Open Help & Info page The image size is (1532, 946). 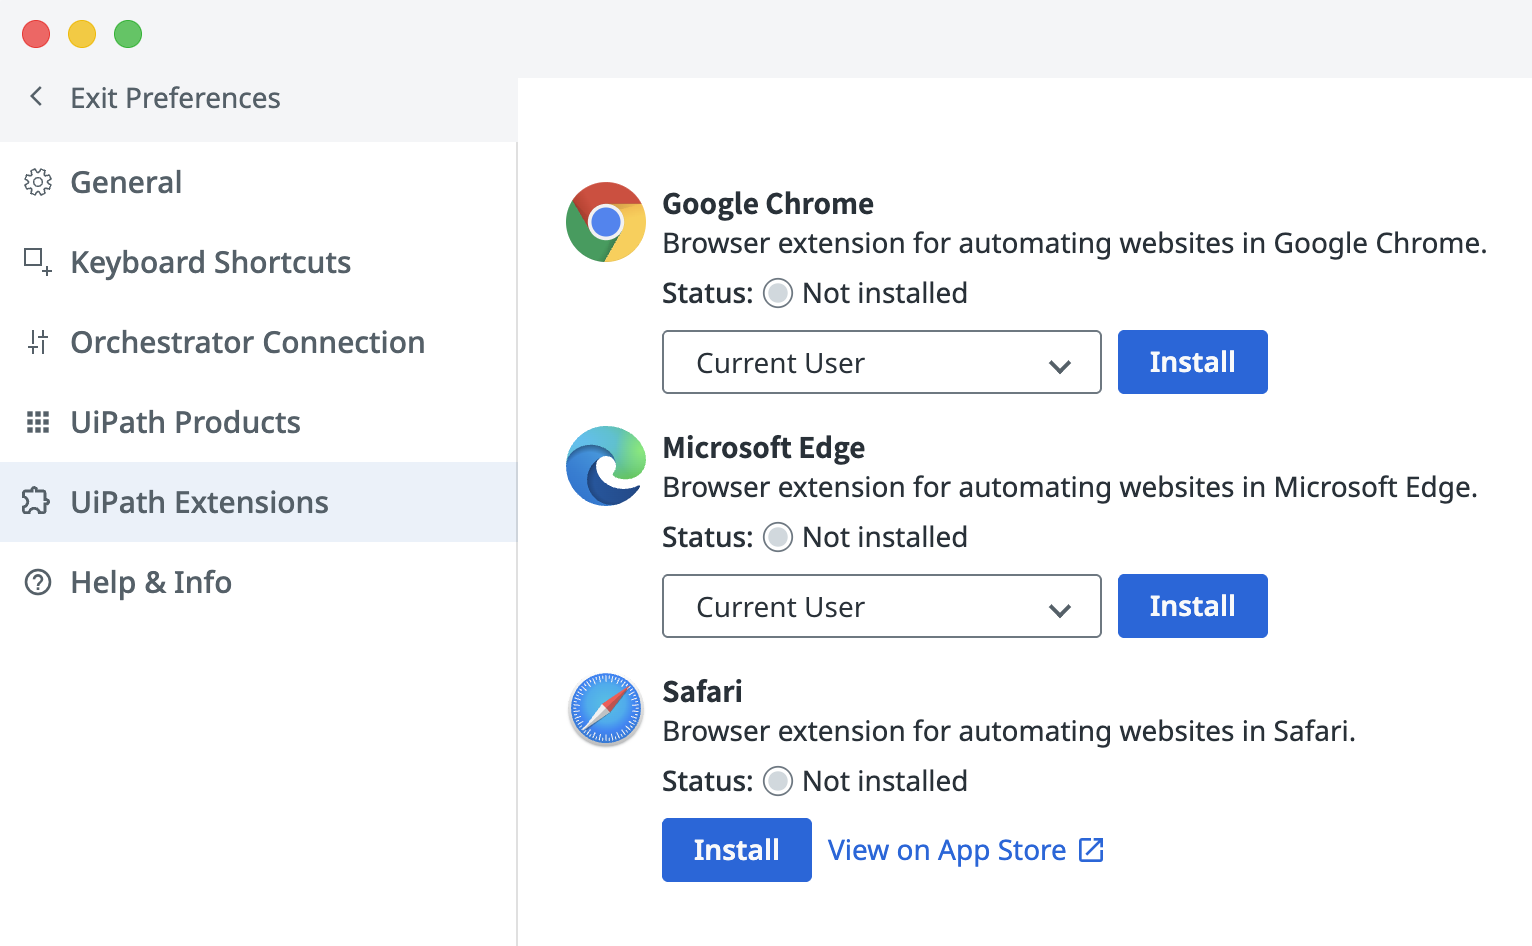point(258,582)
